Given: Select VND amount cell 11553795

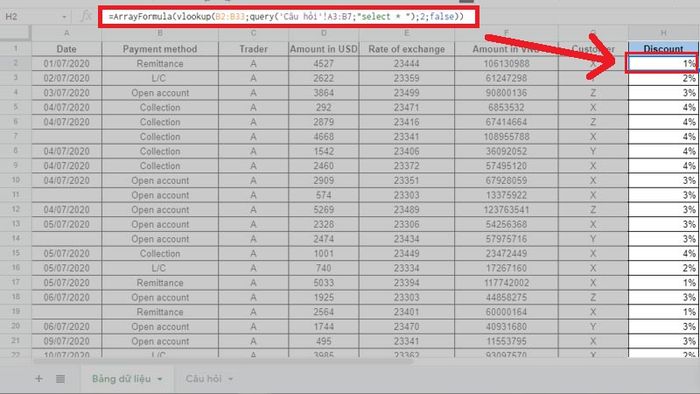Looking at the screenshot, I should coord(506,341).
